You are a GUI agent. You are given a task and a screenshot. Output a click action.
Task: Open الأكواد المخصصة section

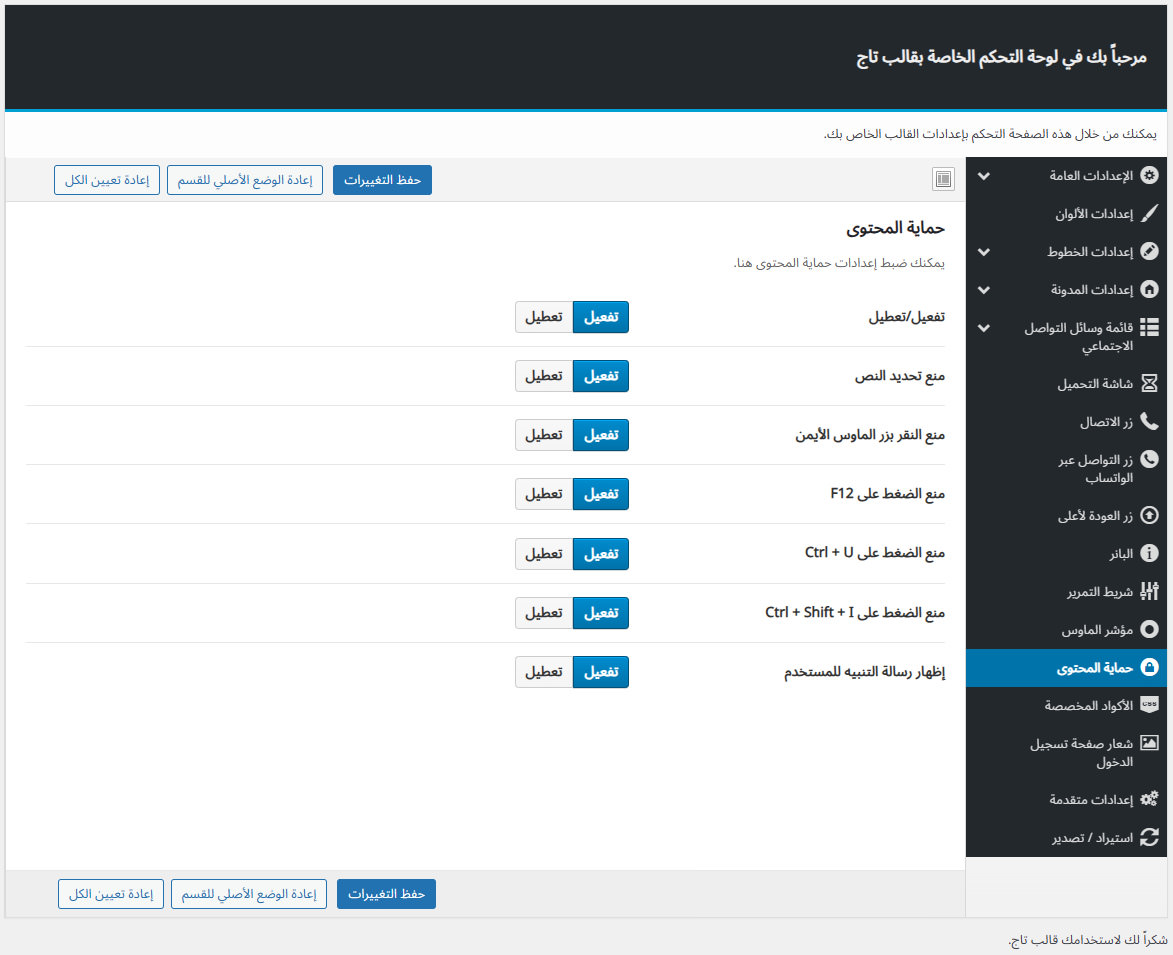pyautogui.click(x=1089, y=706)
